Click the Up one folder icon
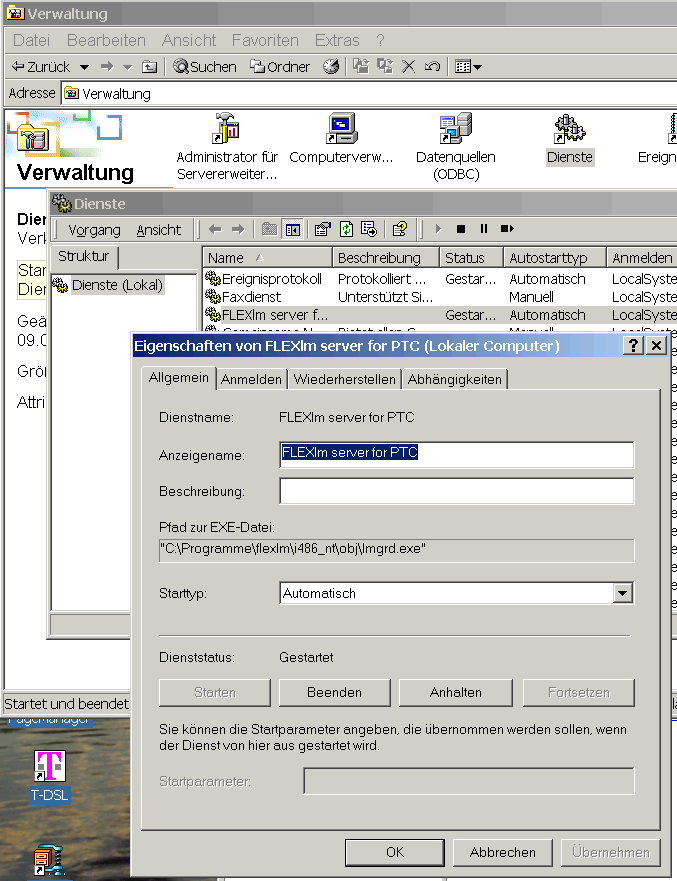Screen dimensions: 677x881 pyautogui.click(x=149, y=67)
